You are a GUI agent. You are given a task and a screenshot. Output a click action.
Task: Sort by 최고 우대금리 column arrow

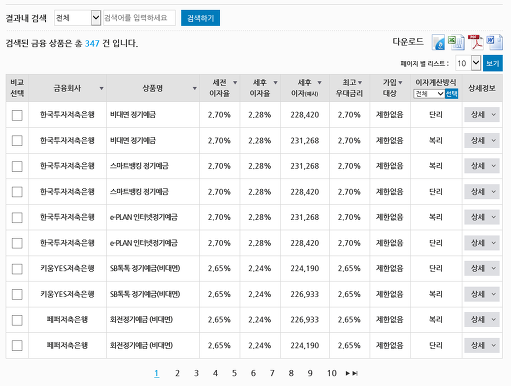click(x=360, y=83)
